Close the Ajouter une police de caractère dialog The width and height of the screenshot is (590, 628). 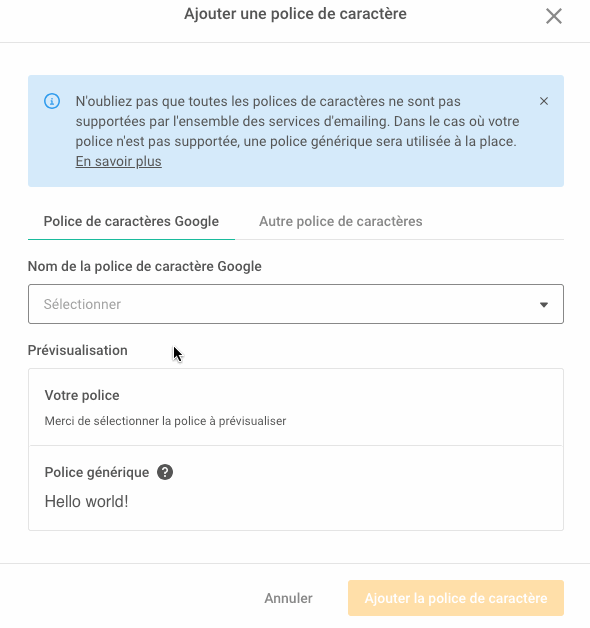[554, 16]
